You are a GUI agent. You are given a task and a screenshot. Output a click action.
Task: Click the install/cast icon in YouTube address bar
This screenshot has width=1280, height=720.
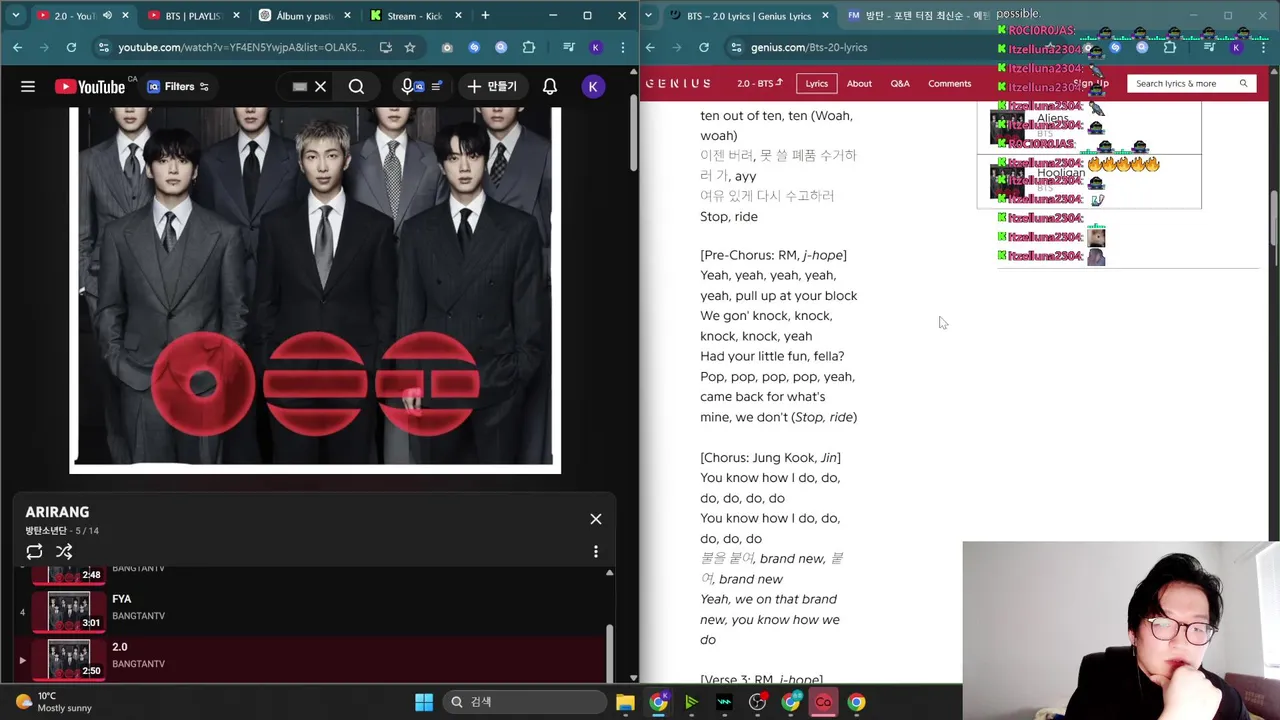tap(386, 47)
